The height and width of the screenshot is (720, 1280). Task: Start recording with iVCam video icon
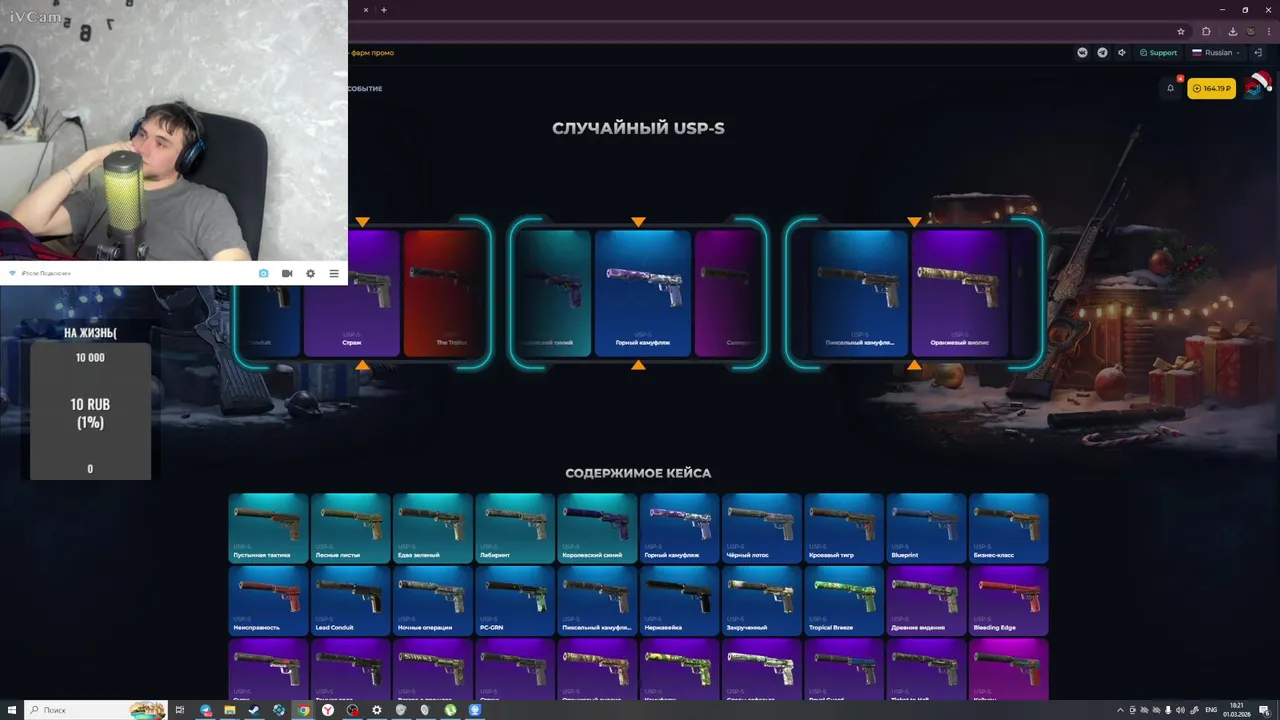pyautogui.click(x=287, y=273)
